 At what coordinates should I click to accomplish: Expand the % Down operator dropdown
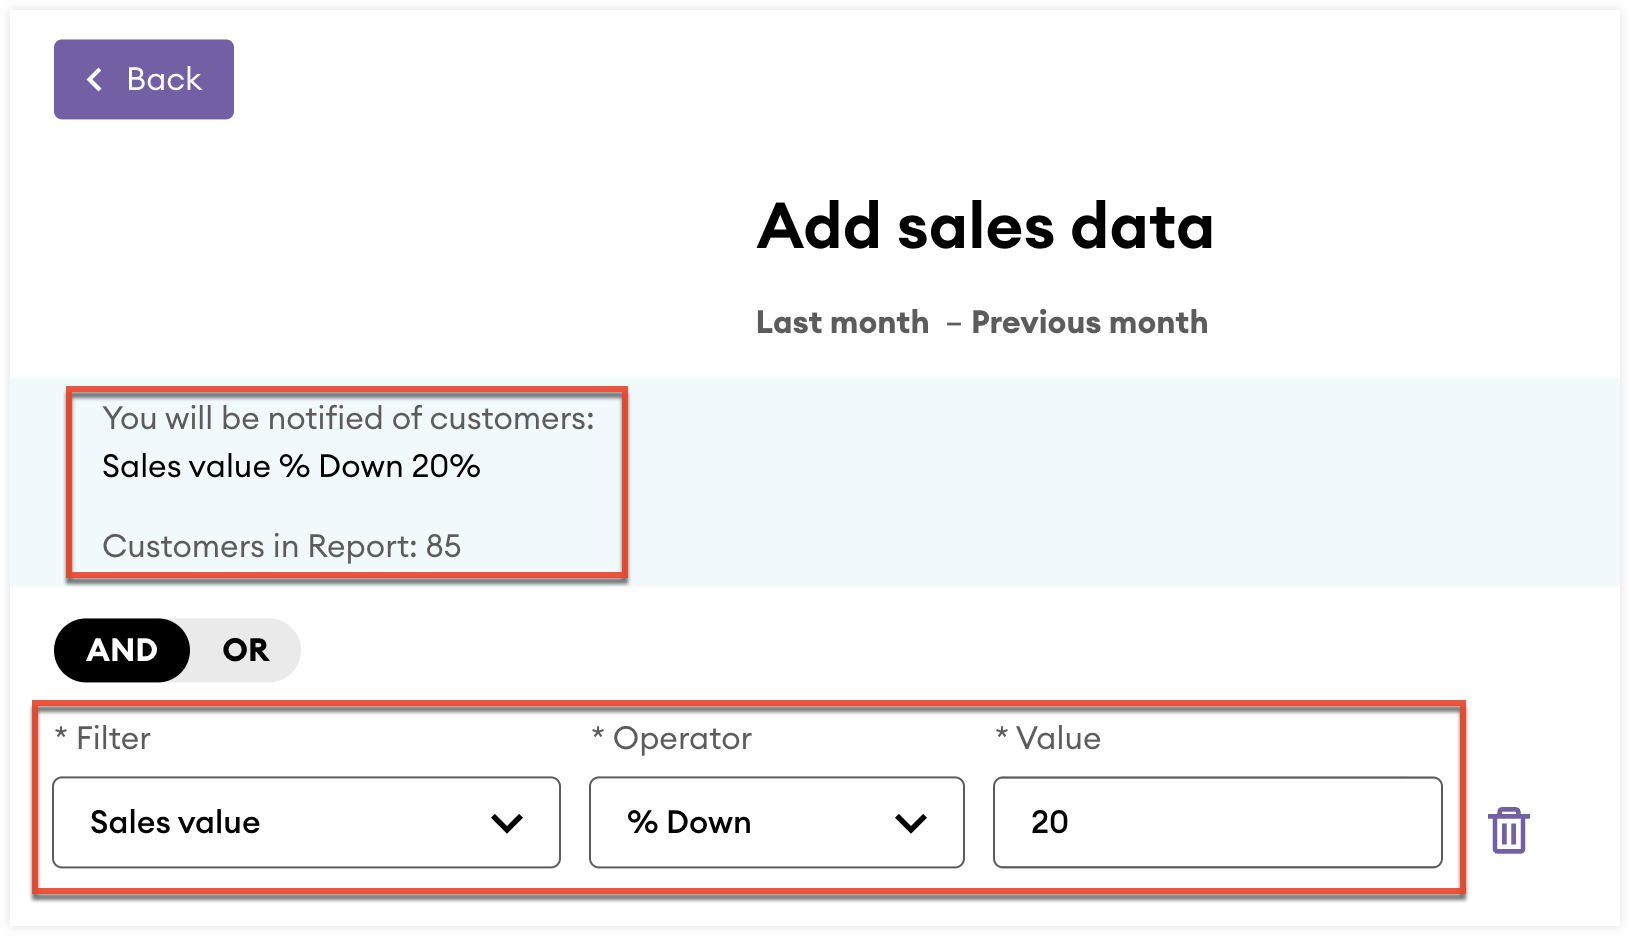(x=777, y=822)
